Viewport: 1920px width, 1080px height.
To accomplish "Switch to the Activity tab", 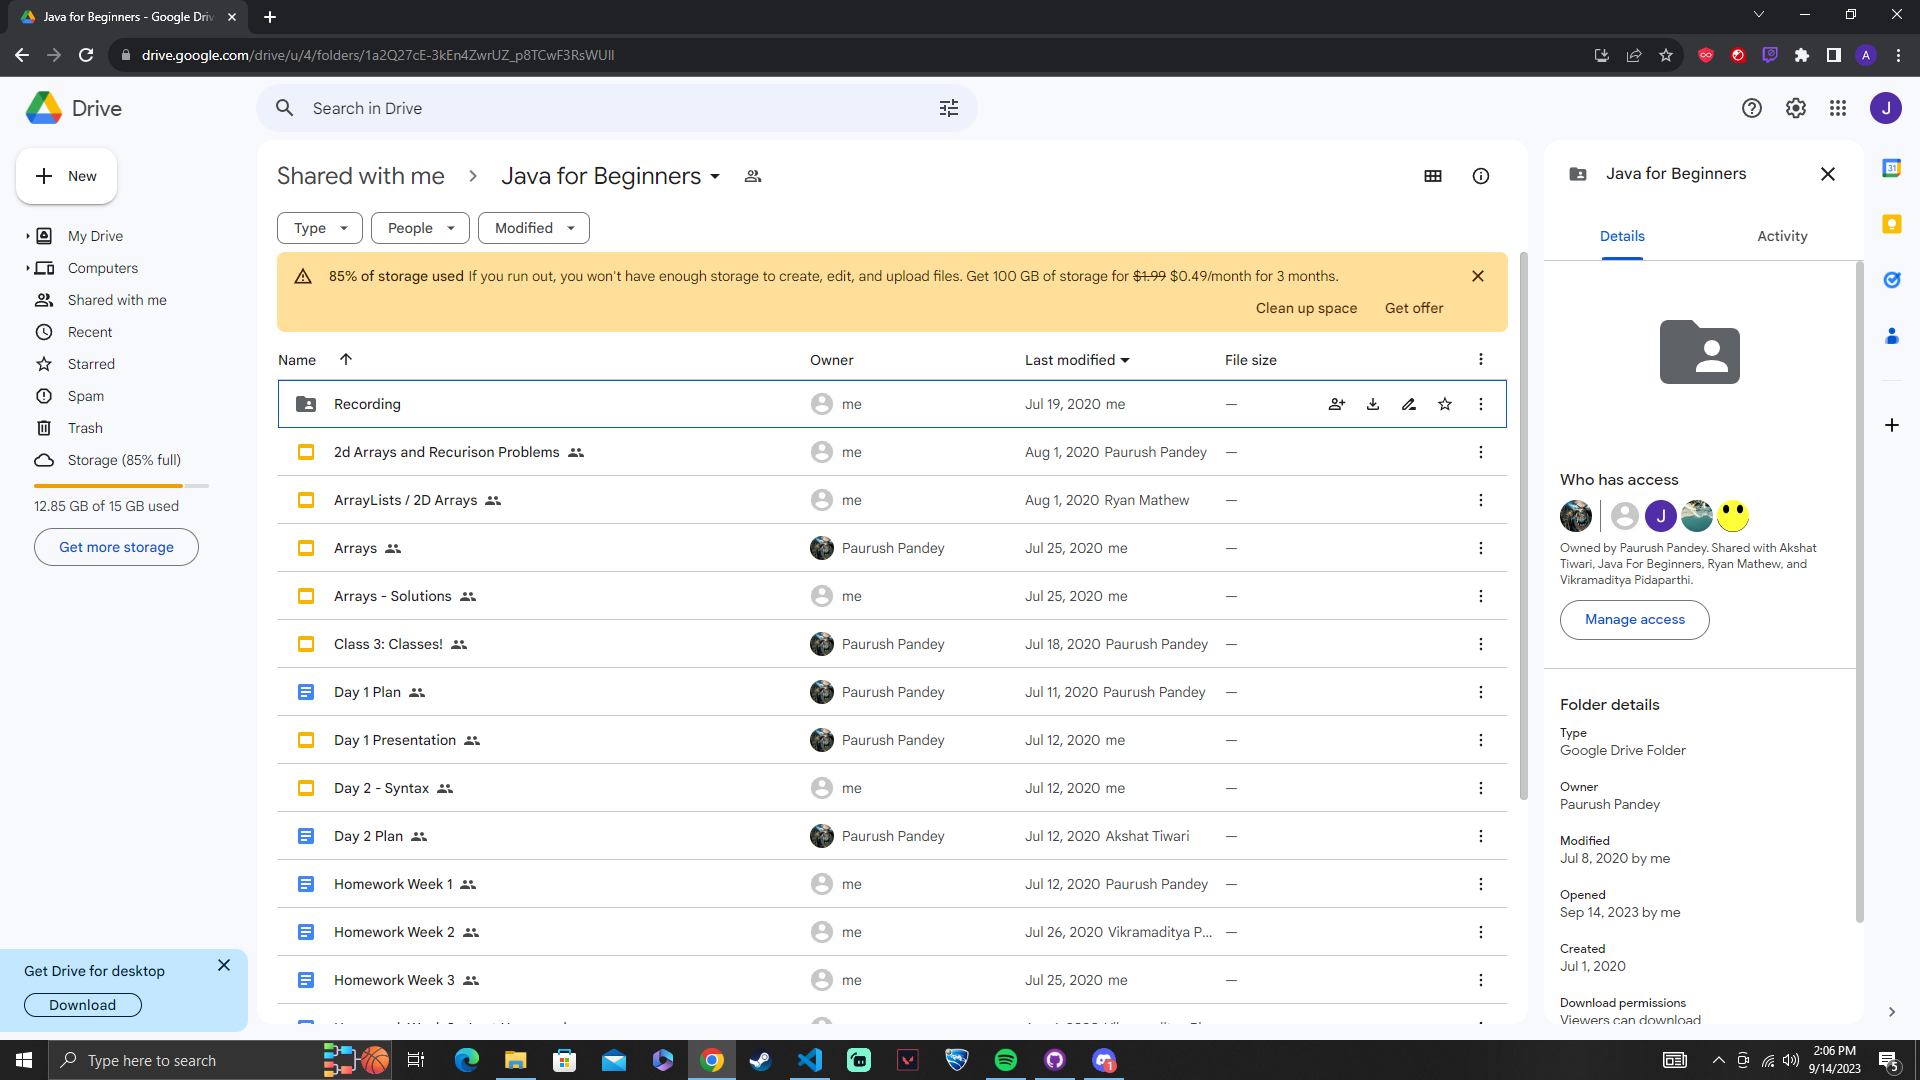I will click(x=1782, y=236).
